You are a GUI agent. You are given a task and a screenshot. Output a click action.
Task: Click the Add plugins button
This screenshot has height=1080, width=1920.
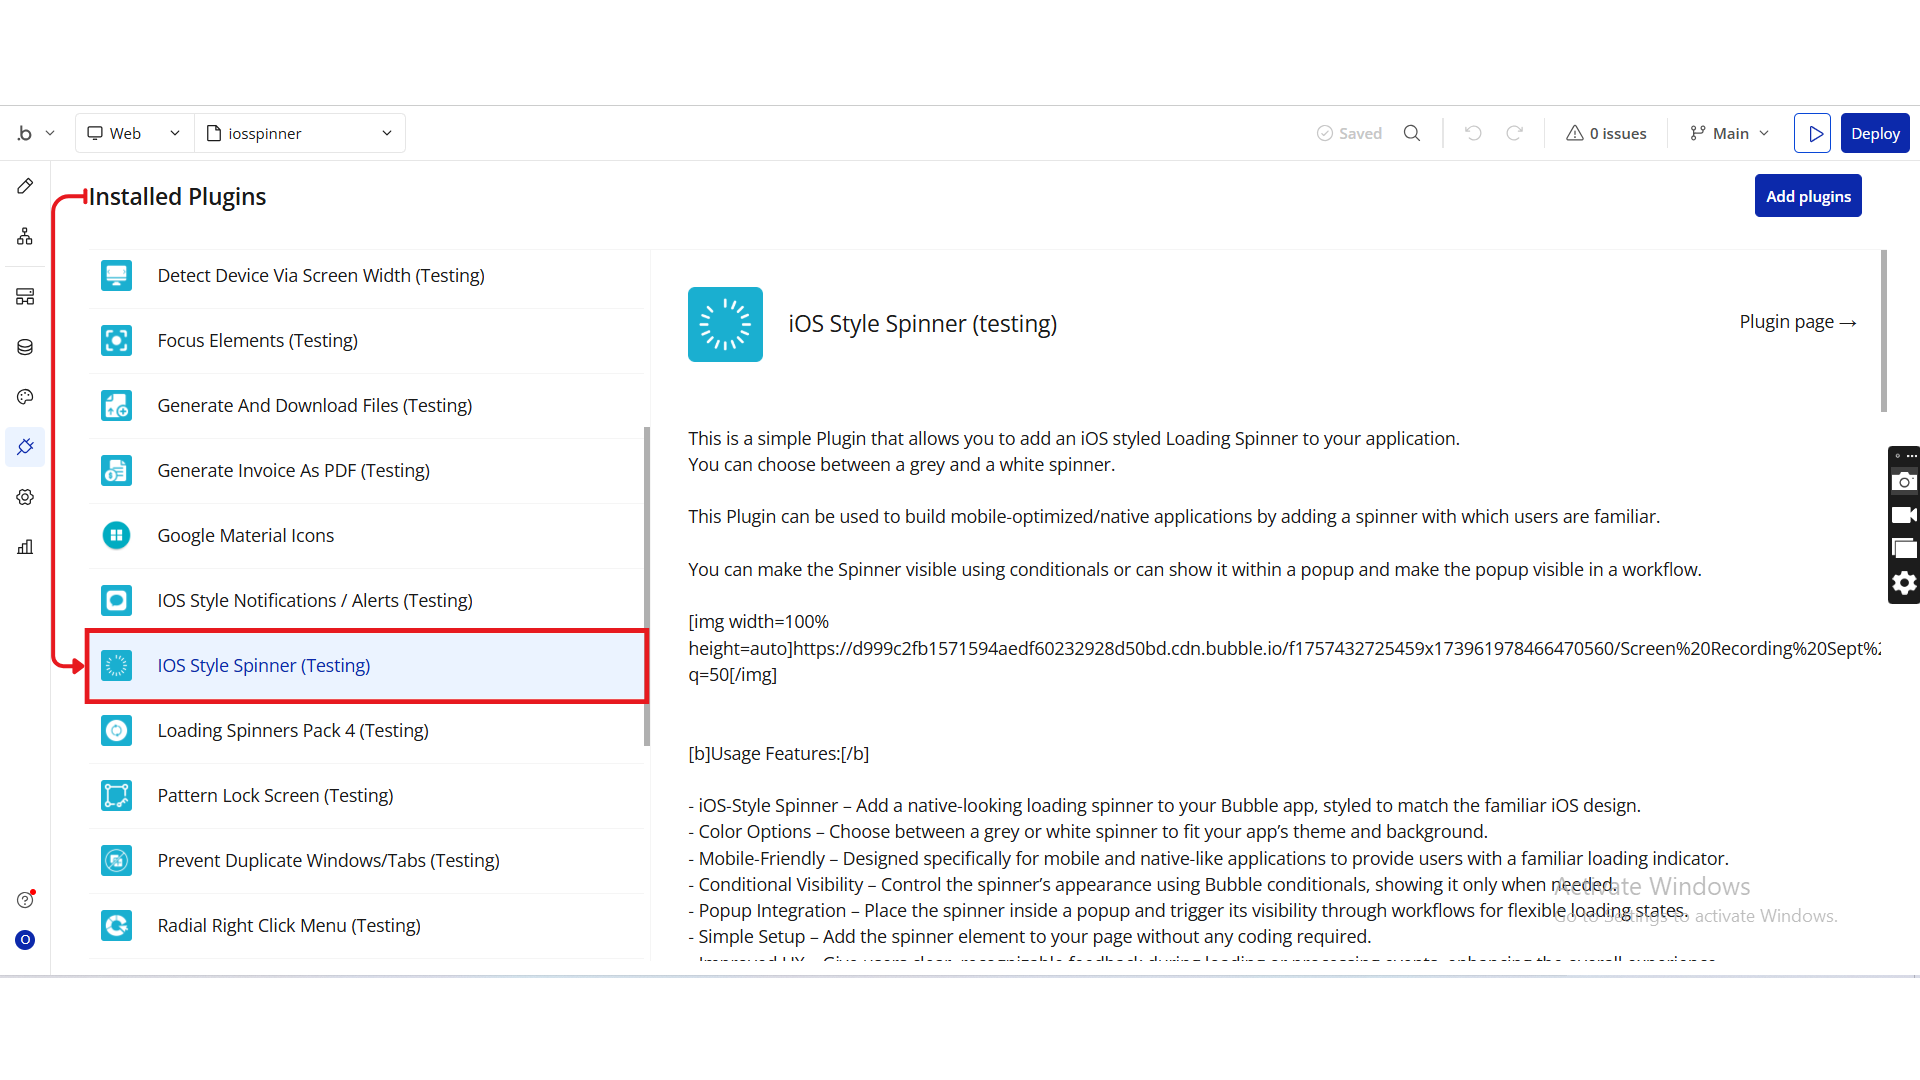coord(1807,196)
